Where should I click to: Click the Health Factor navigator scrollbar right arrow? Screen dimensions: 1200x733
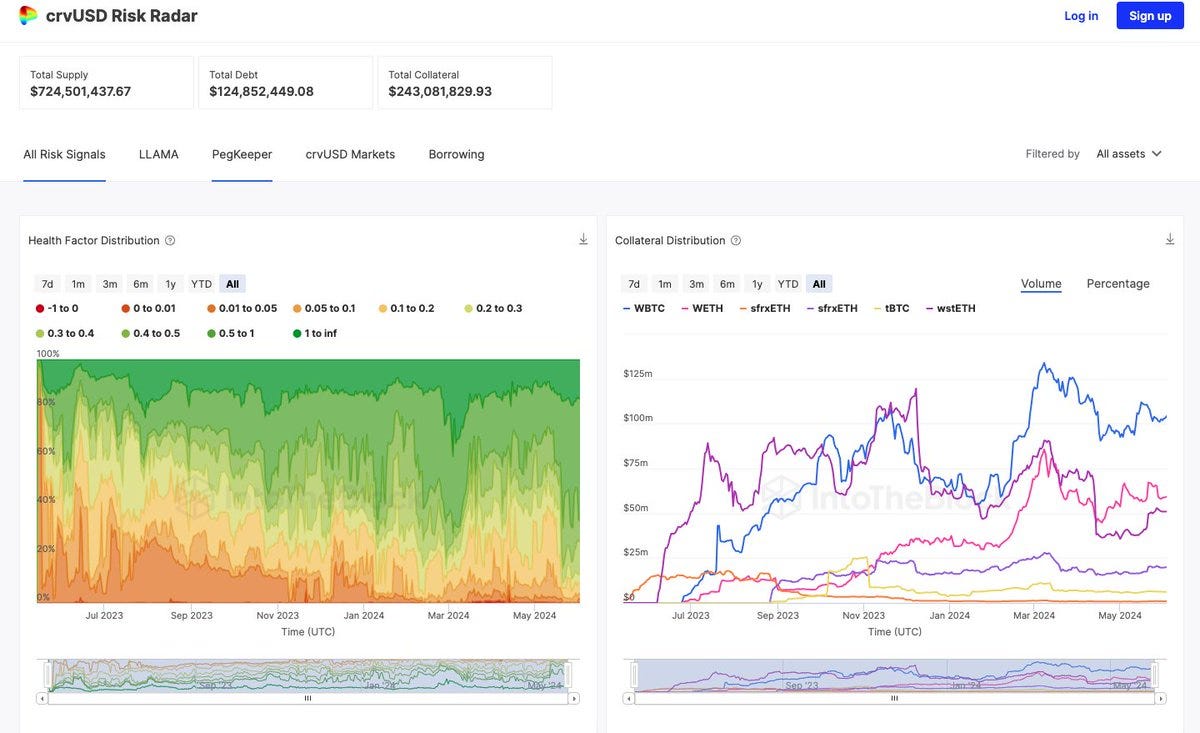pos(573,699)
